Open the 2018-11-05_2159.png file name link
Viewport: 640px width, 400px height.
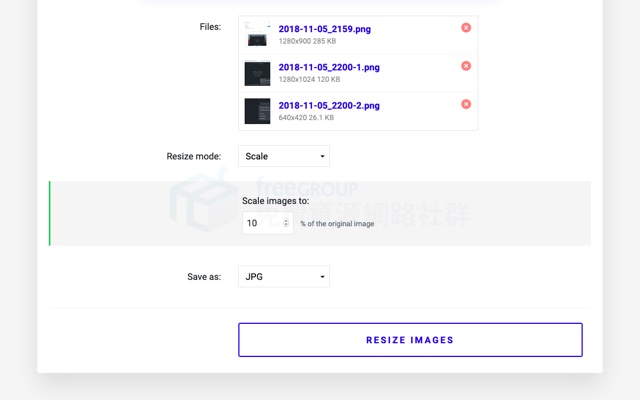pos(324,29)
